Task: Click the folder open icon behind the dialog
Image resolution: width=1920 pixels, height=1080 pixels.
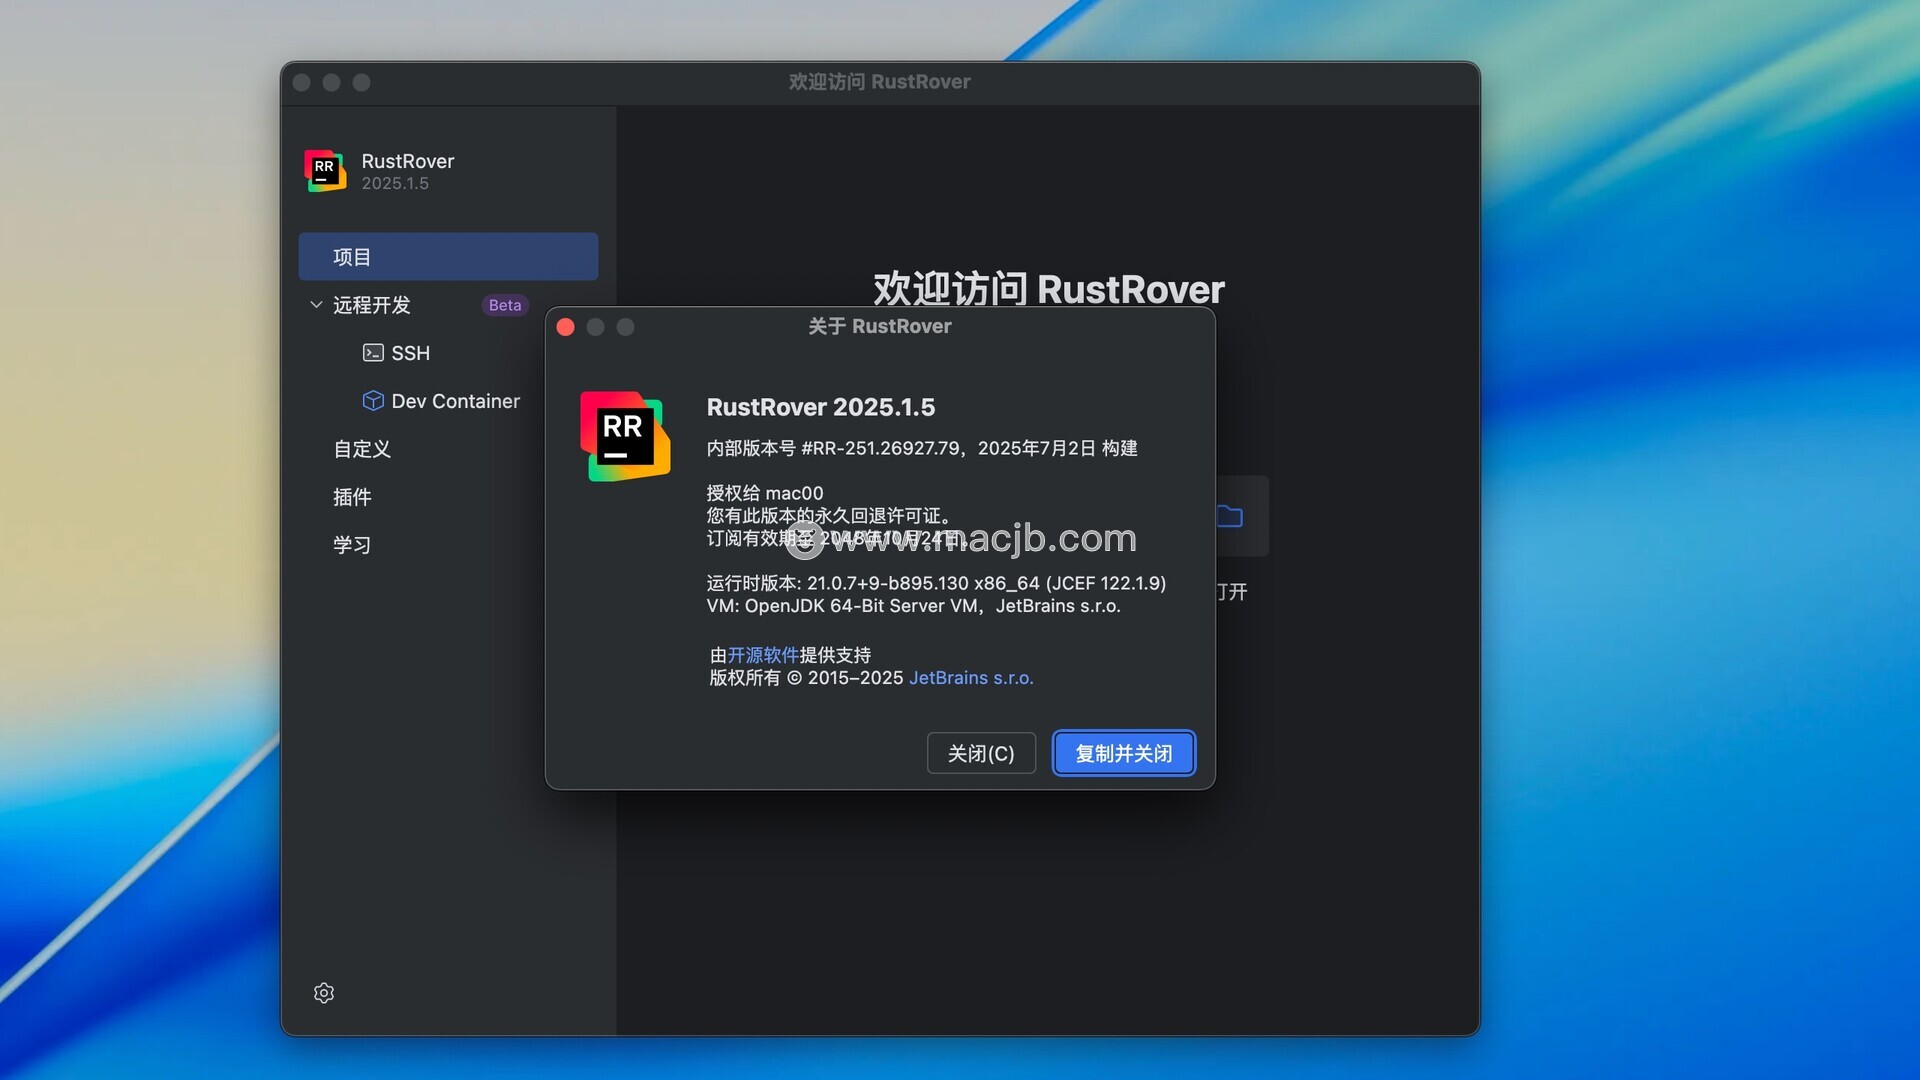Action: tap(1230, 517)
